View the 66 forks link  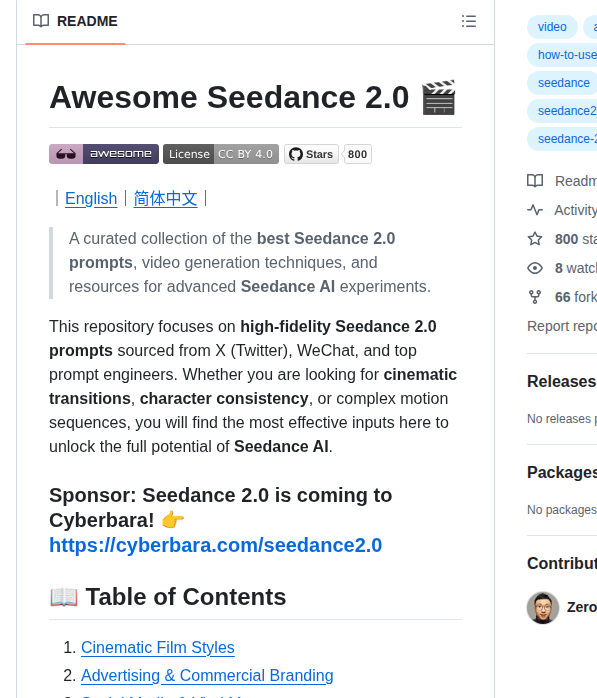click(576, 297)
